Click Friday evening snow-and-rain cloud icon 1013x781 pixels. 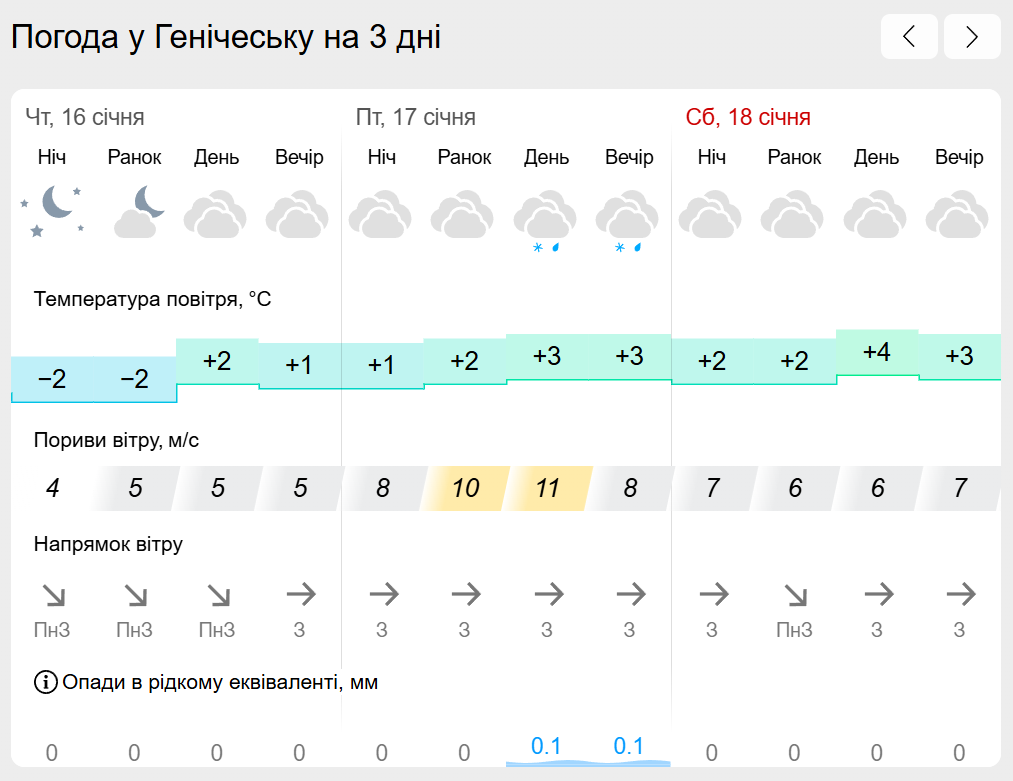[627, 220]
